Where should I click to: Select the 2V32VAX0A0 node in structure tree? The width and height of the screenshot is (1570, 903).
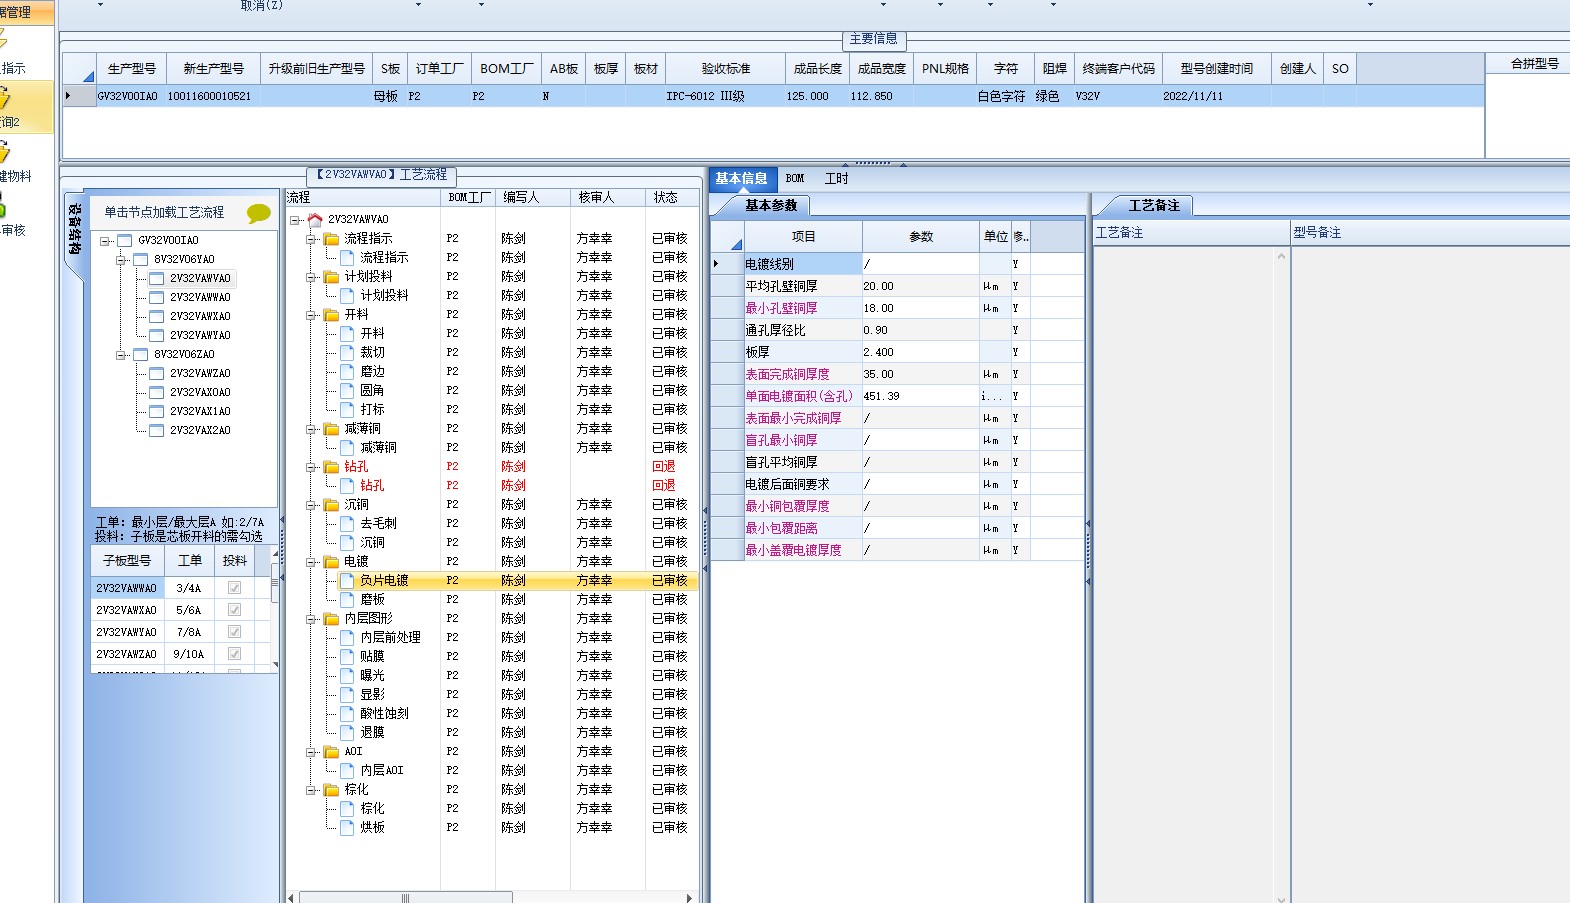coord(200,392)
